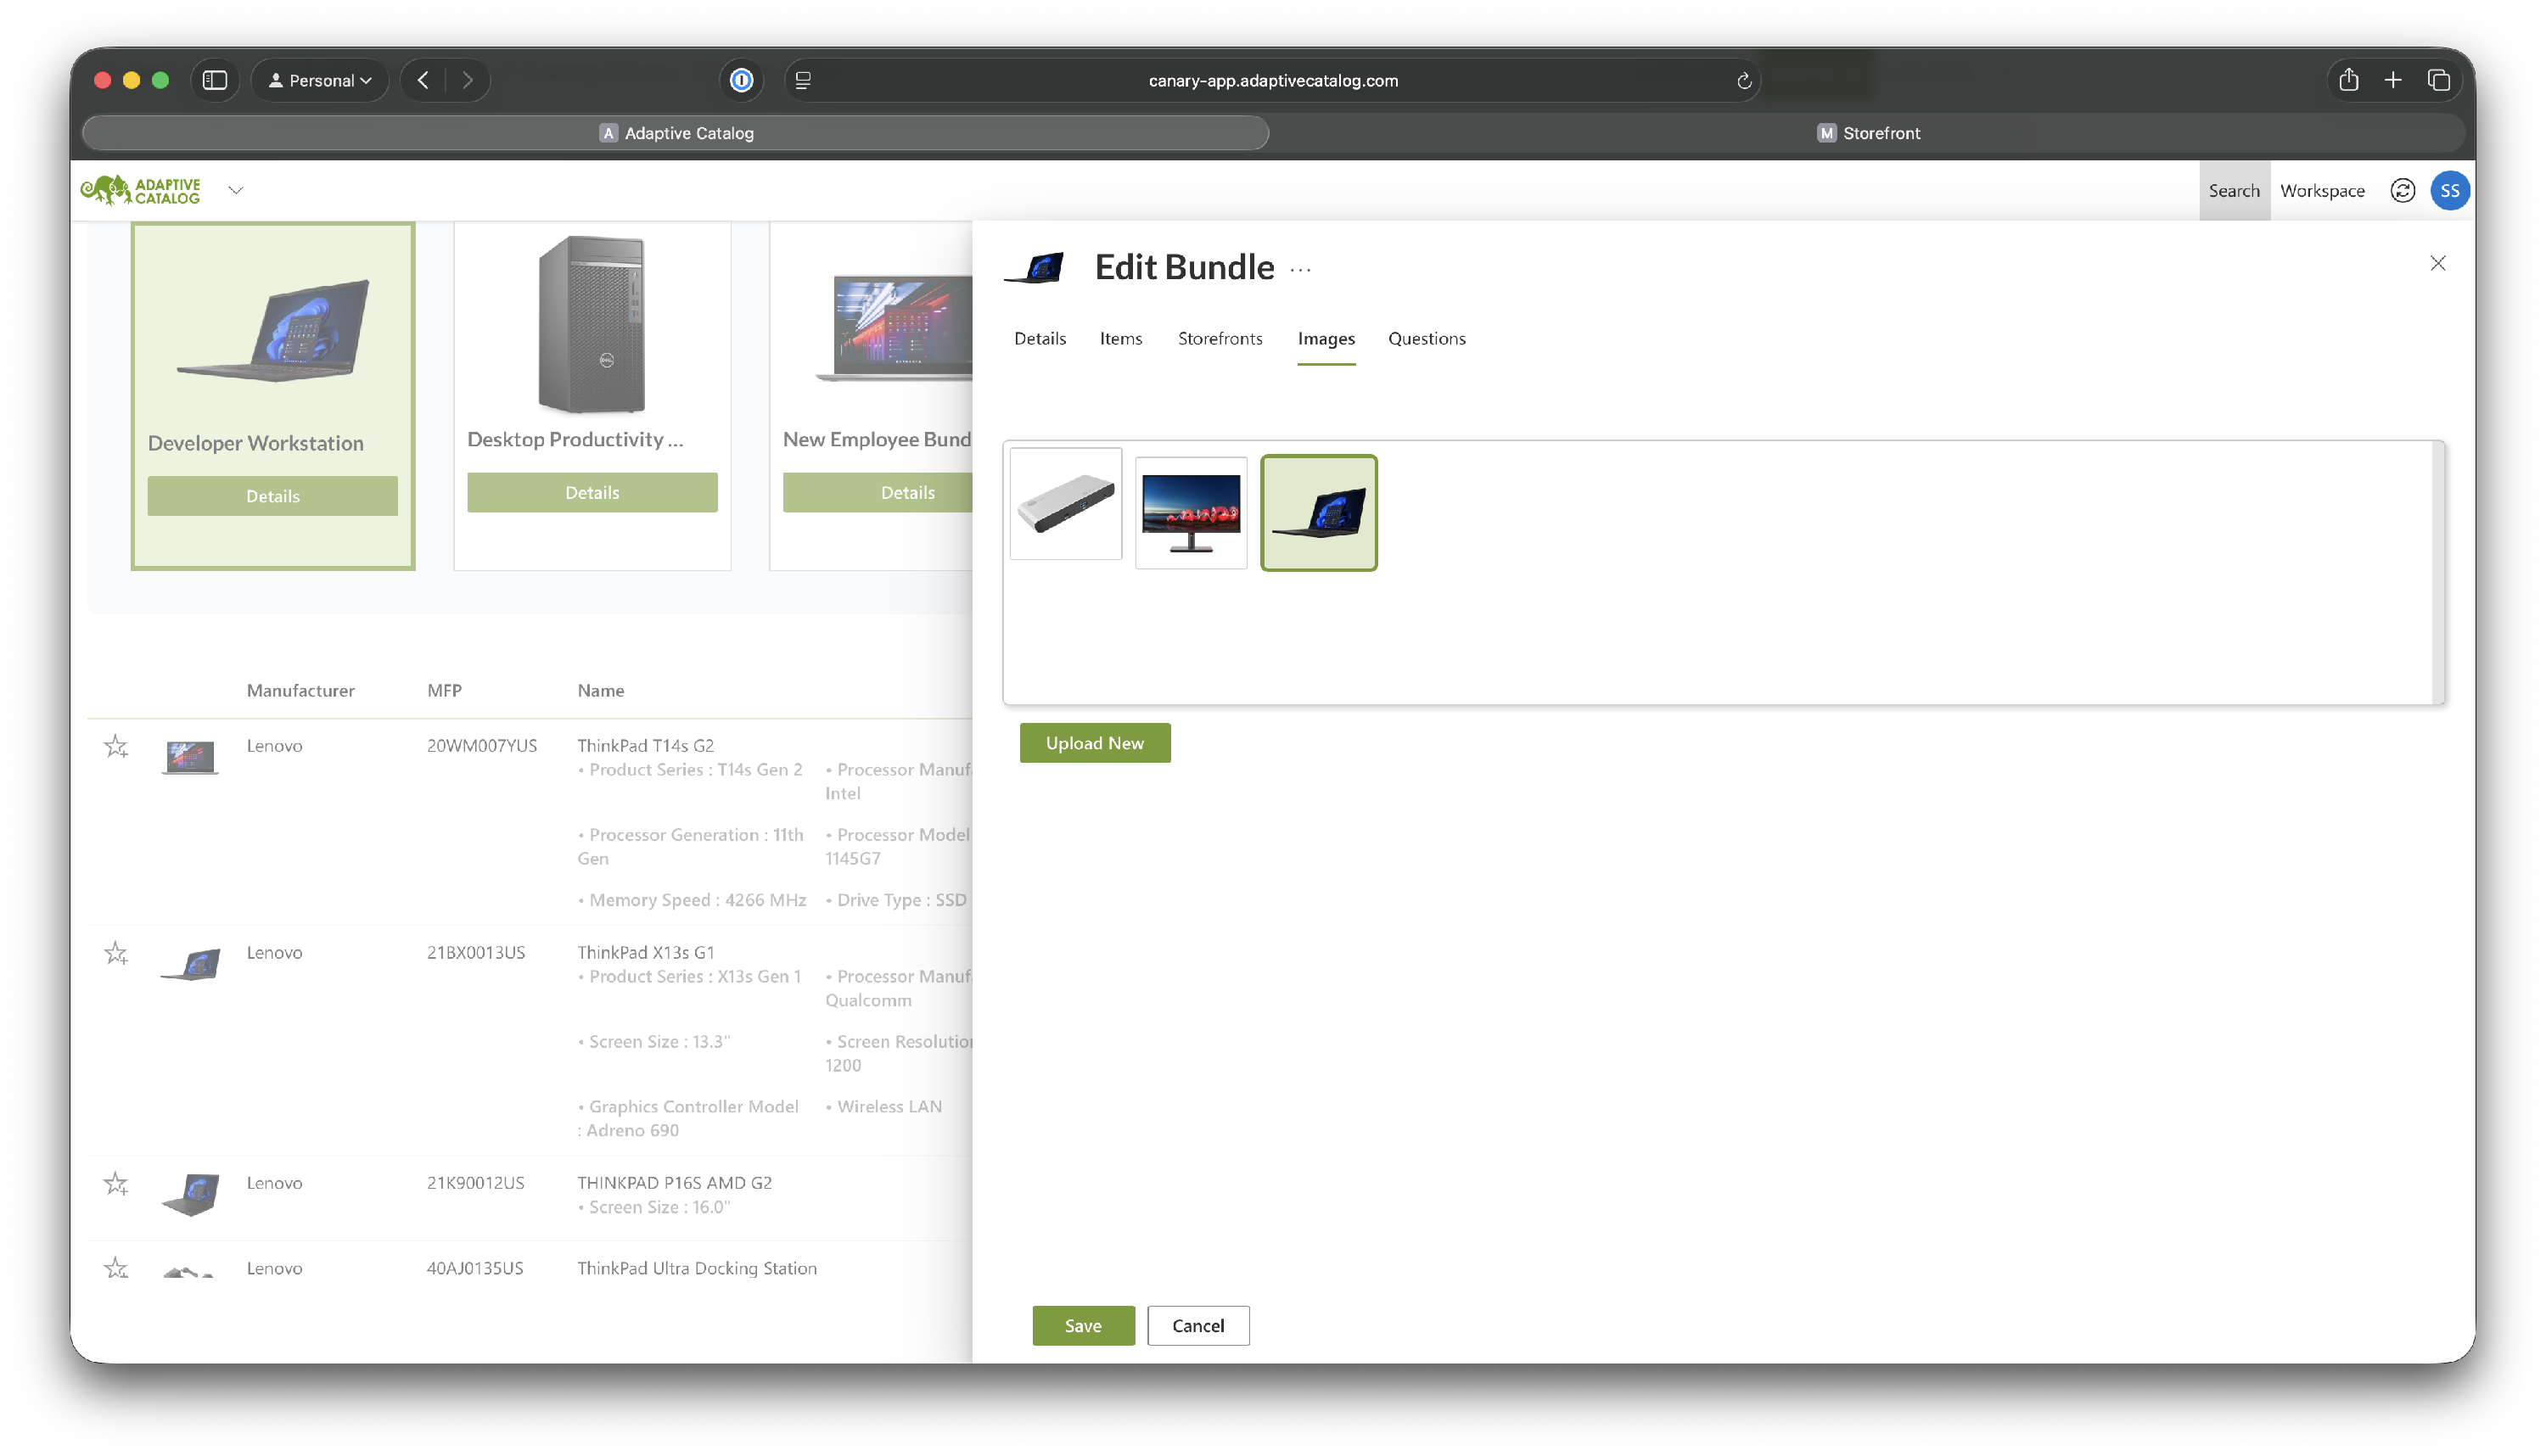The height and width of the screenshot is (1456, 2546).
Task: Click the sync refresh icon near Workspace
Action: 2402,190
